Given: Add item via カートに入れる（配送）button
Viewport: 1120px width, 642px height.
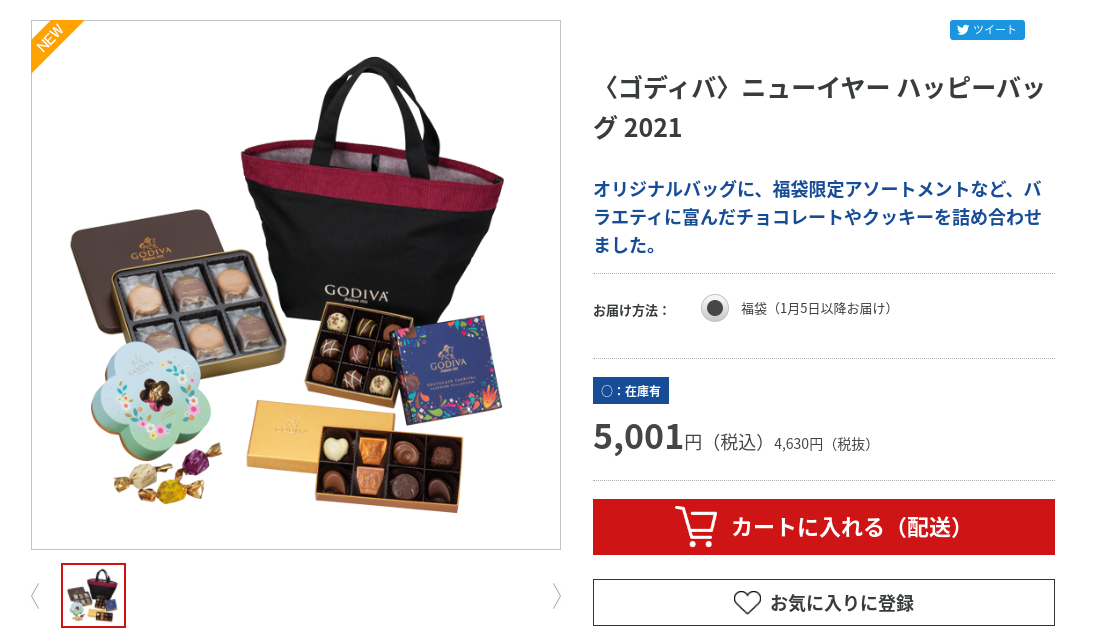Looking at the screenshot, I should (x=824, y=527).
